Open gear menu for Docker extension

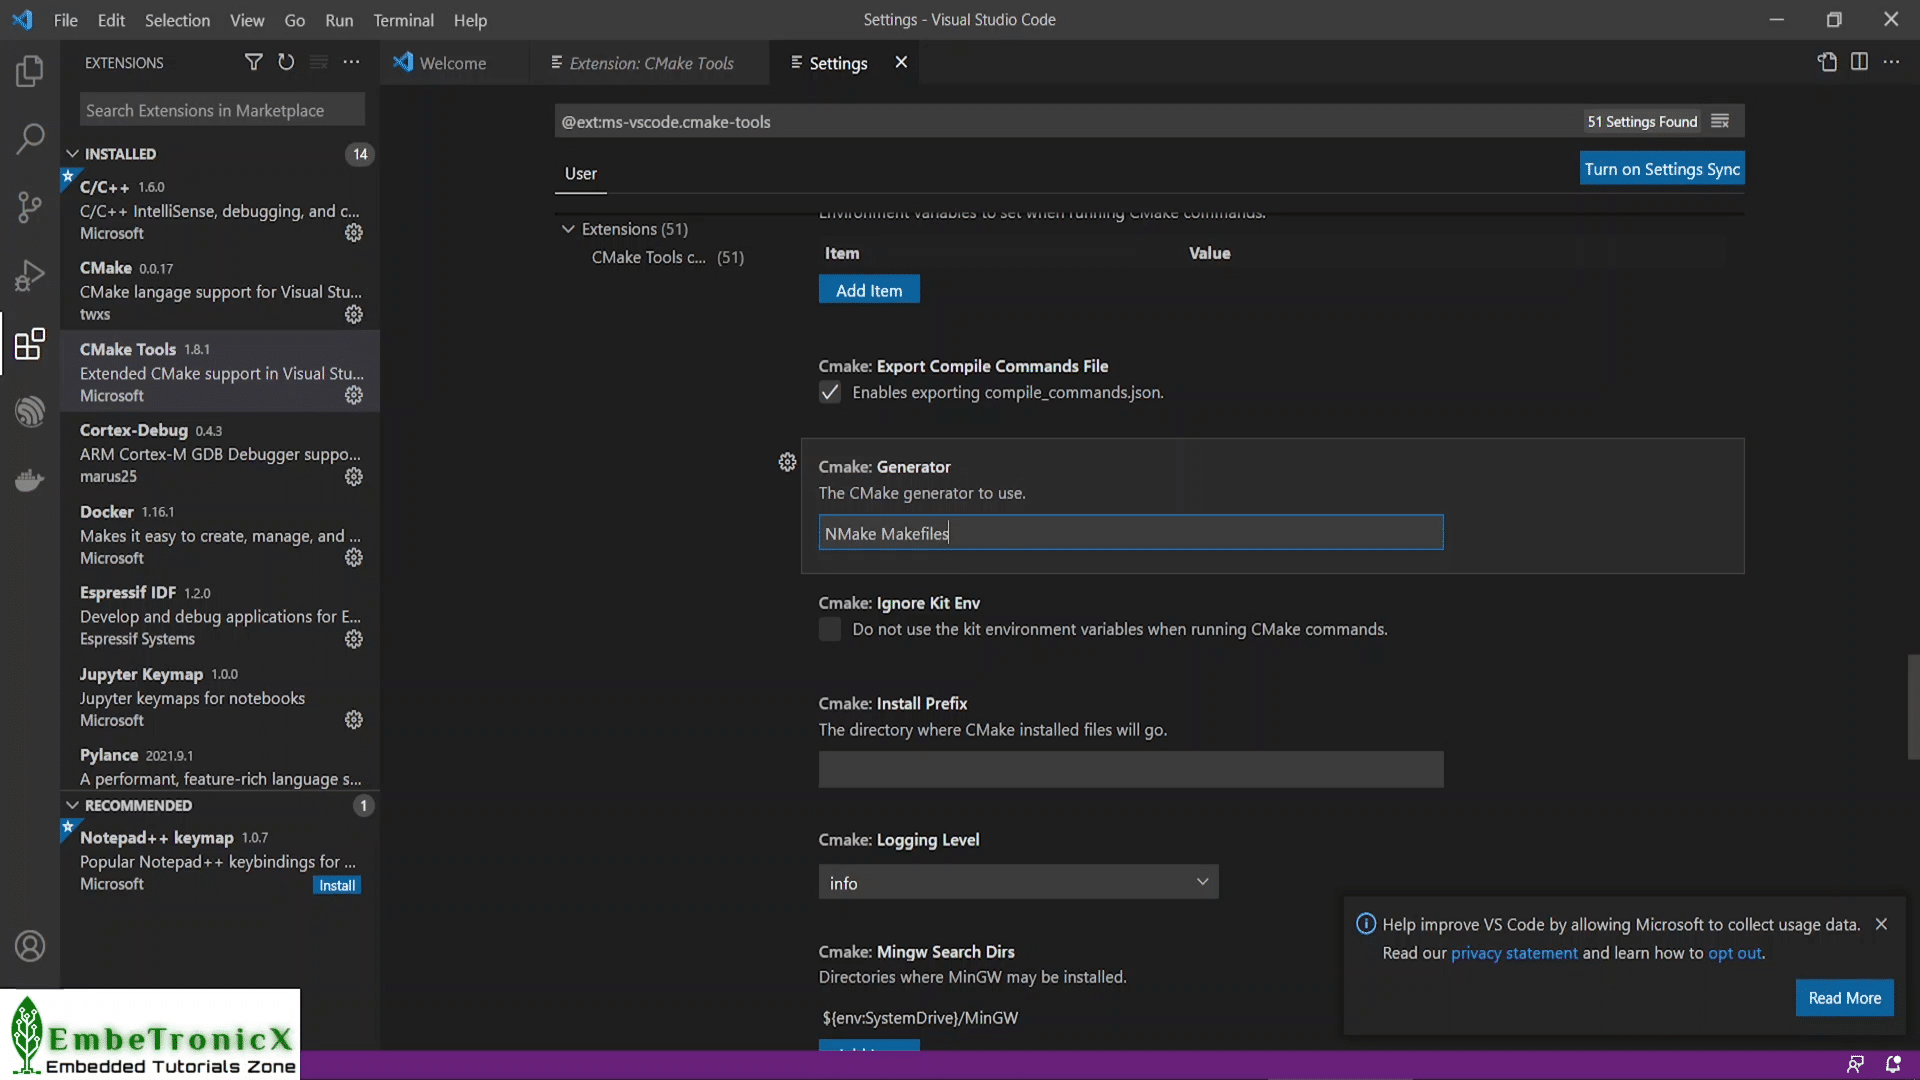tap(354, 558)
